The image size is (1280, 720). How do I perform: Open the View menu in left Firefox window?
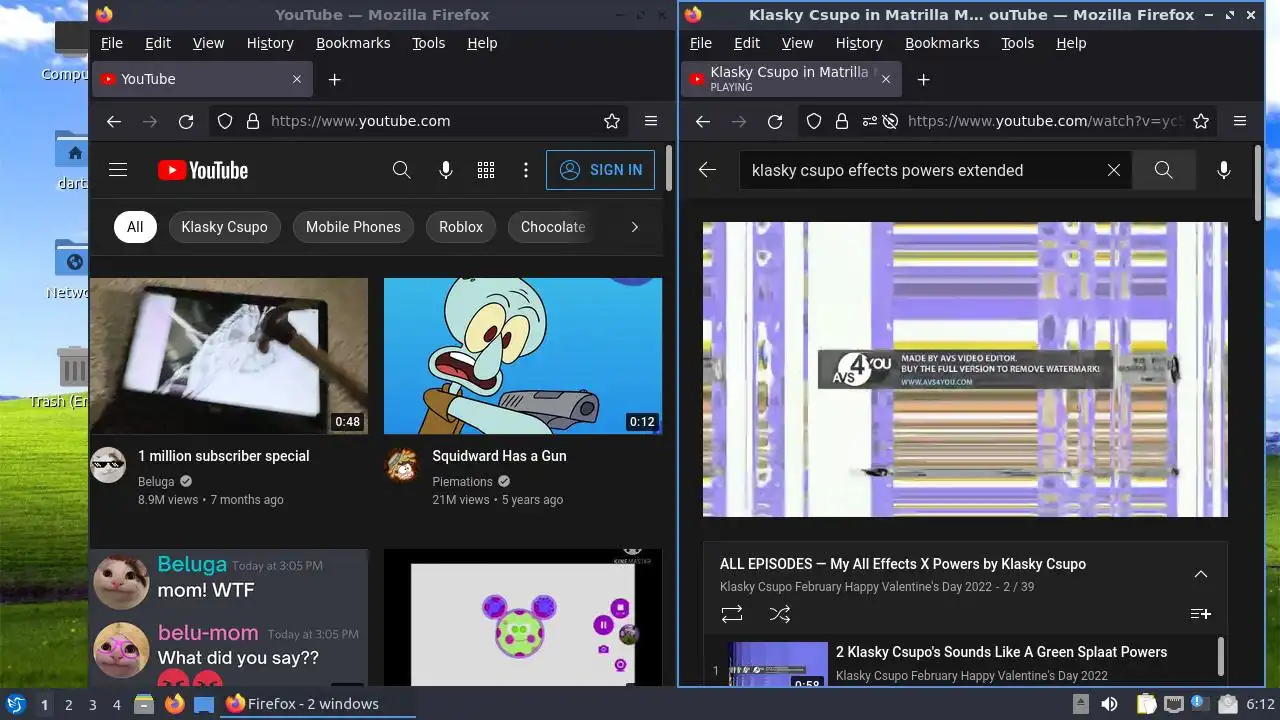[x=208, y=43]
